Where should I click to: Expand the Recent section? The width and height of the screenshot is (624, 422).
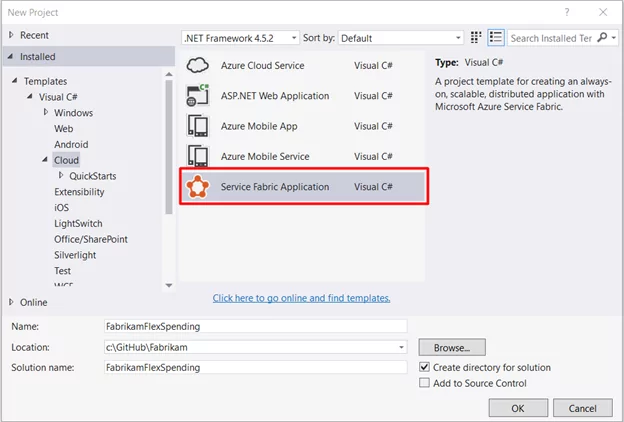tap(11, 35)
